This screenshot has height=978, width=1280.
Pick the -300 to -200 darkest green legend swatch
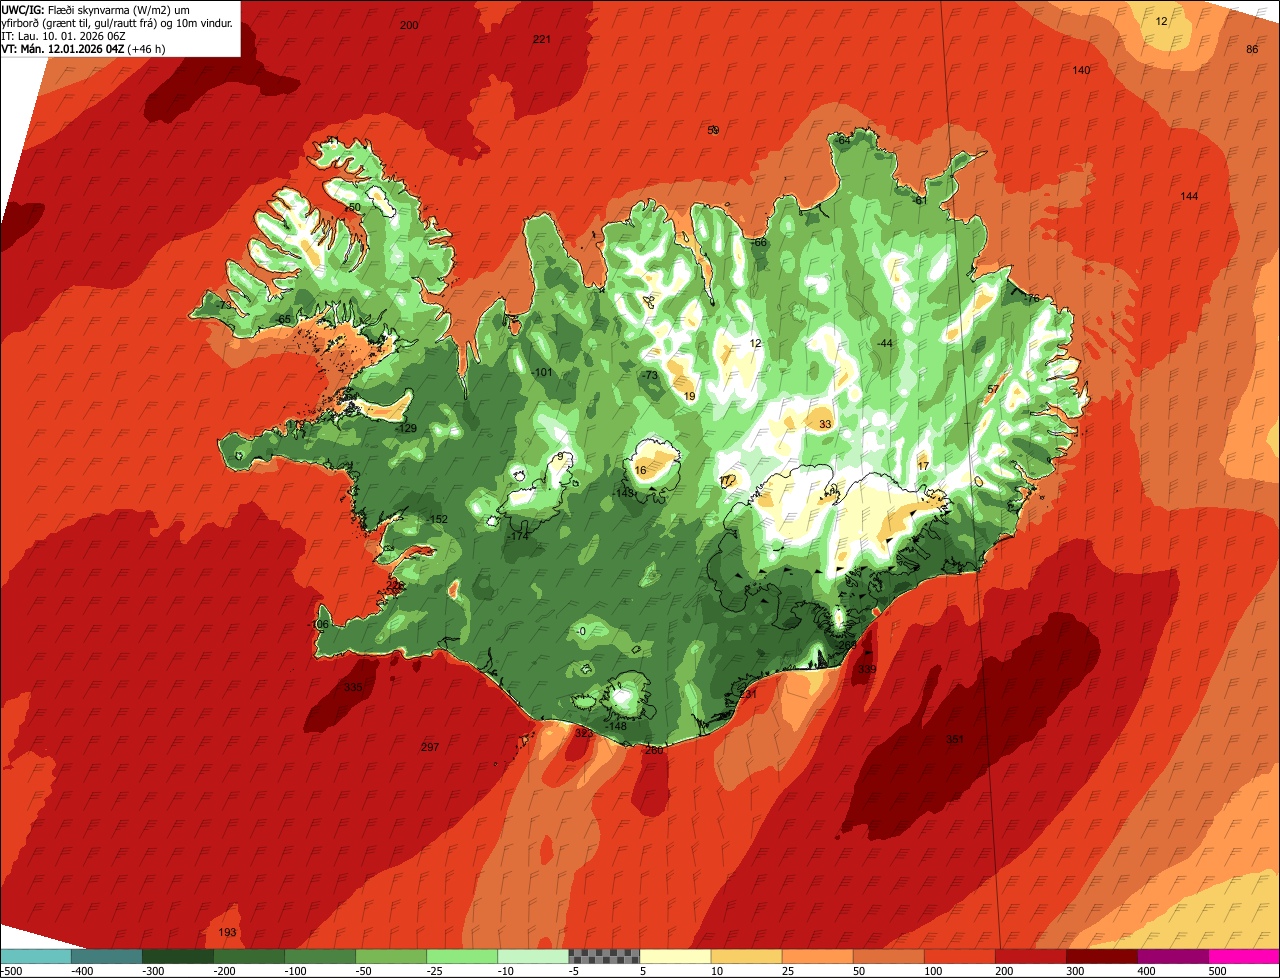point(177,956)
